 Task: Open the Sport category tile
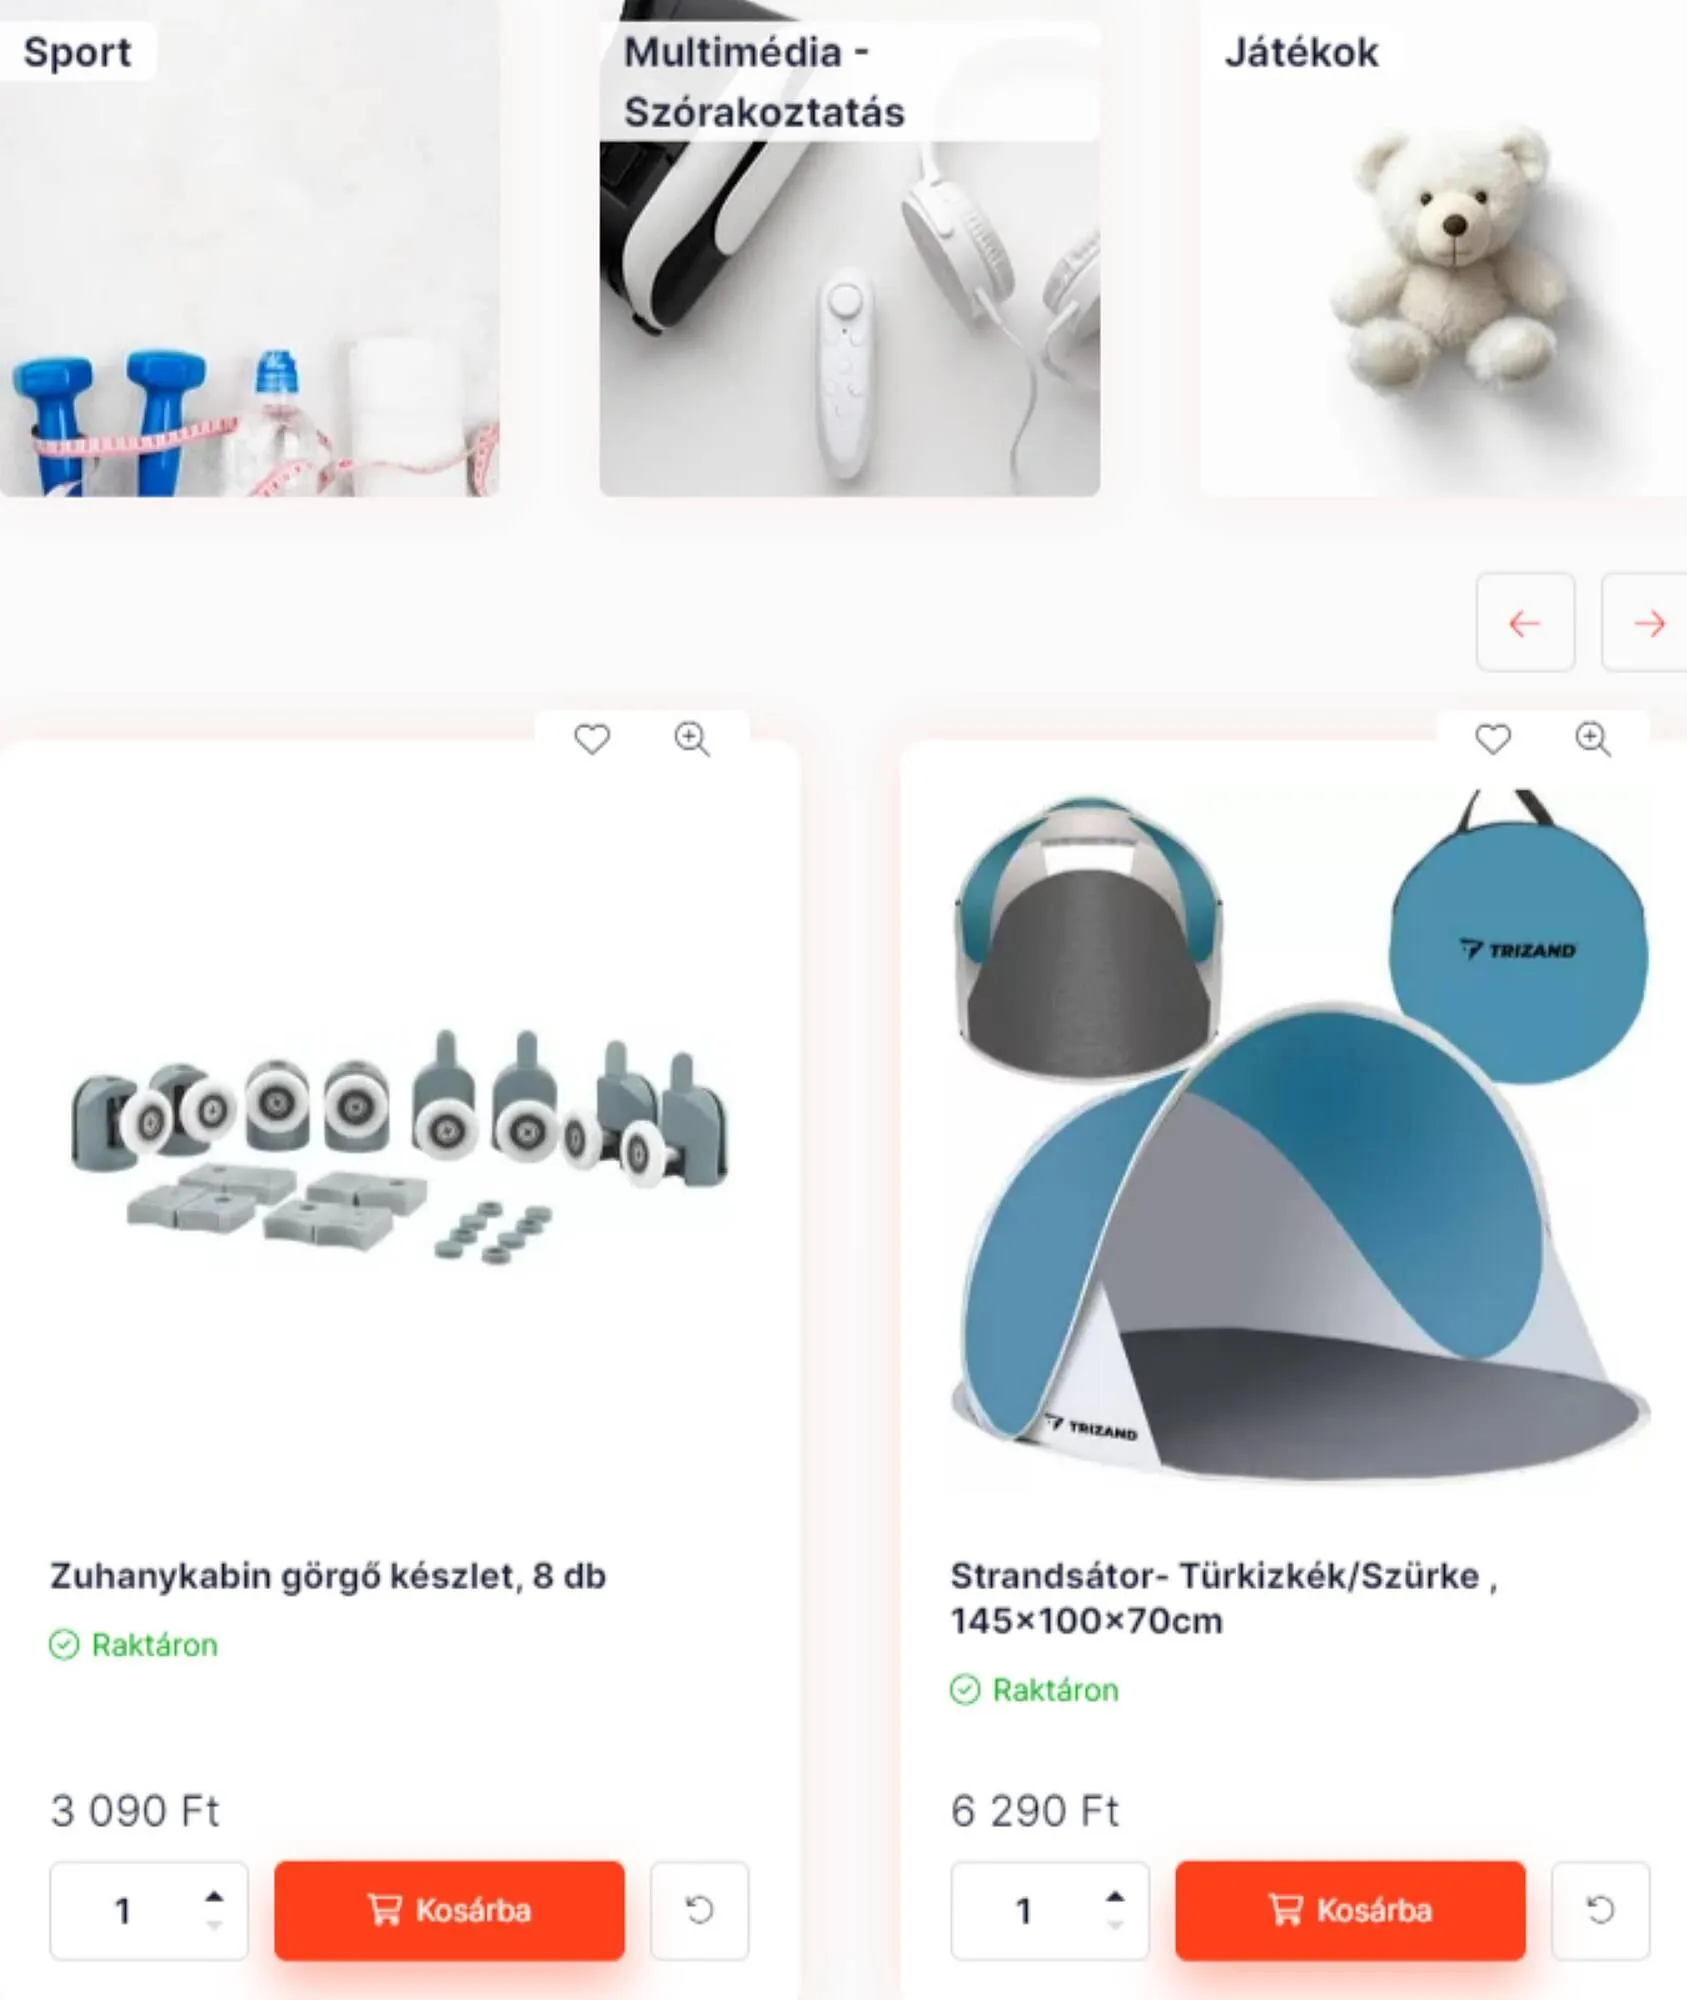point(249,248)
